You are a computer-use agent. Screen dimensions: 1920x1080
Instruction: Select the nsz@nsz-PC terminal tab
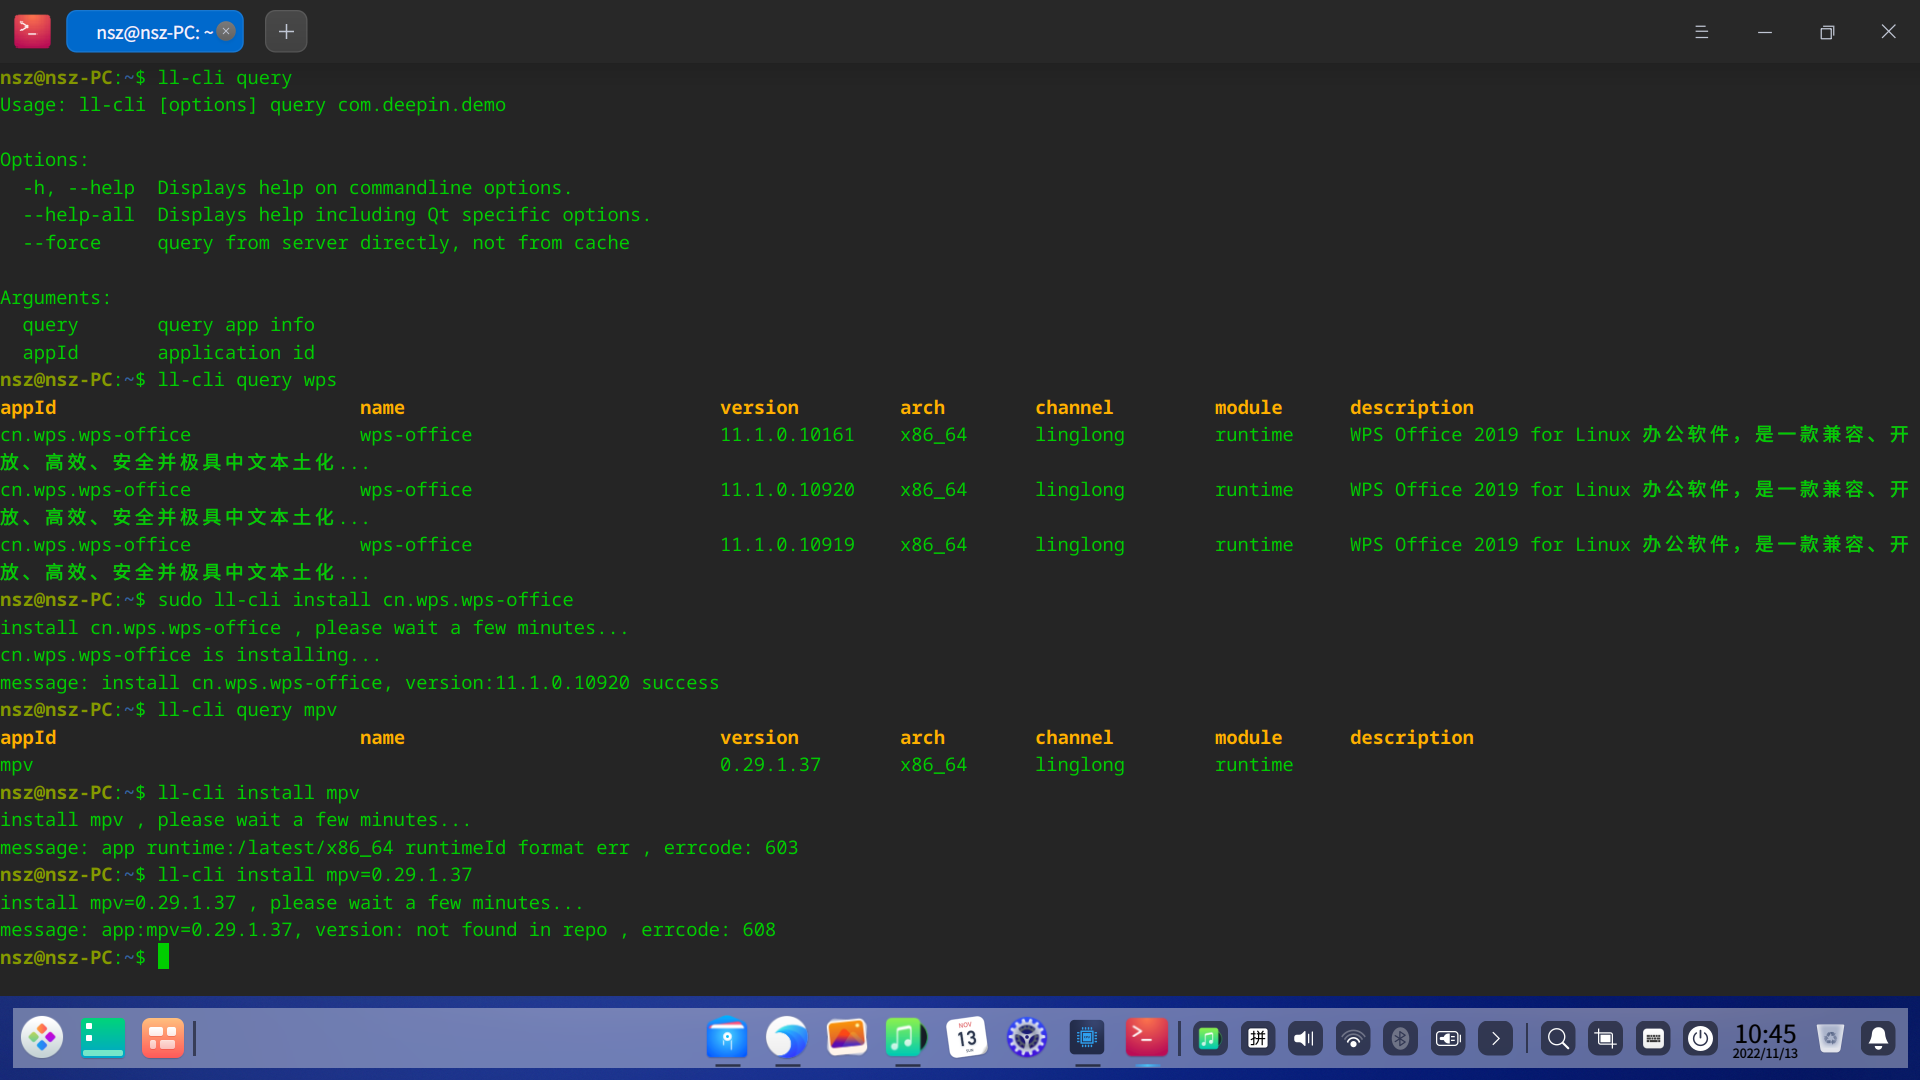(150, 32)
